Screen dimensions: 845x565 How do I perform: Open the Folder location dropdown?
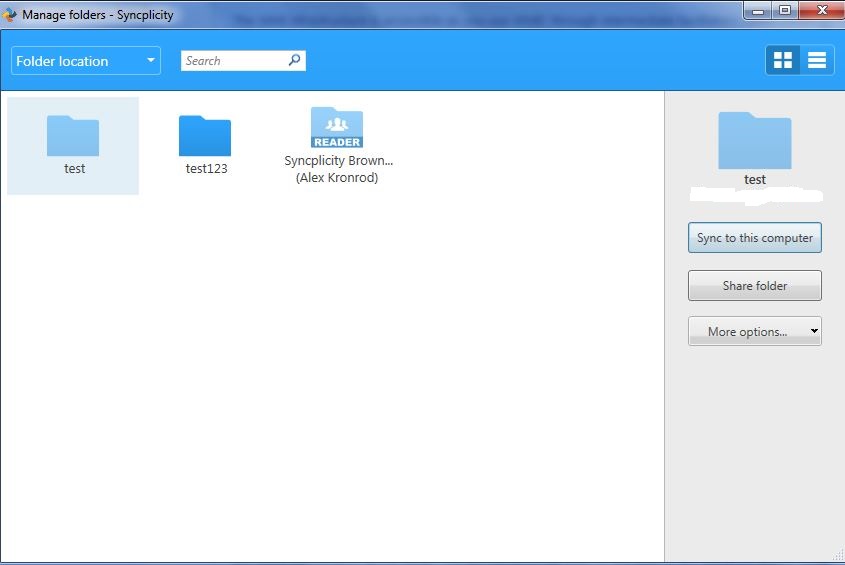pos(86,61)
